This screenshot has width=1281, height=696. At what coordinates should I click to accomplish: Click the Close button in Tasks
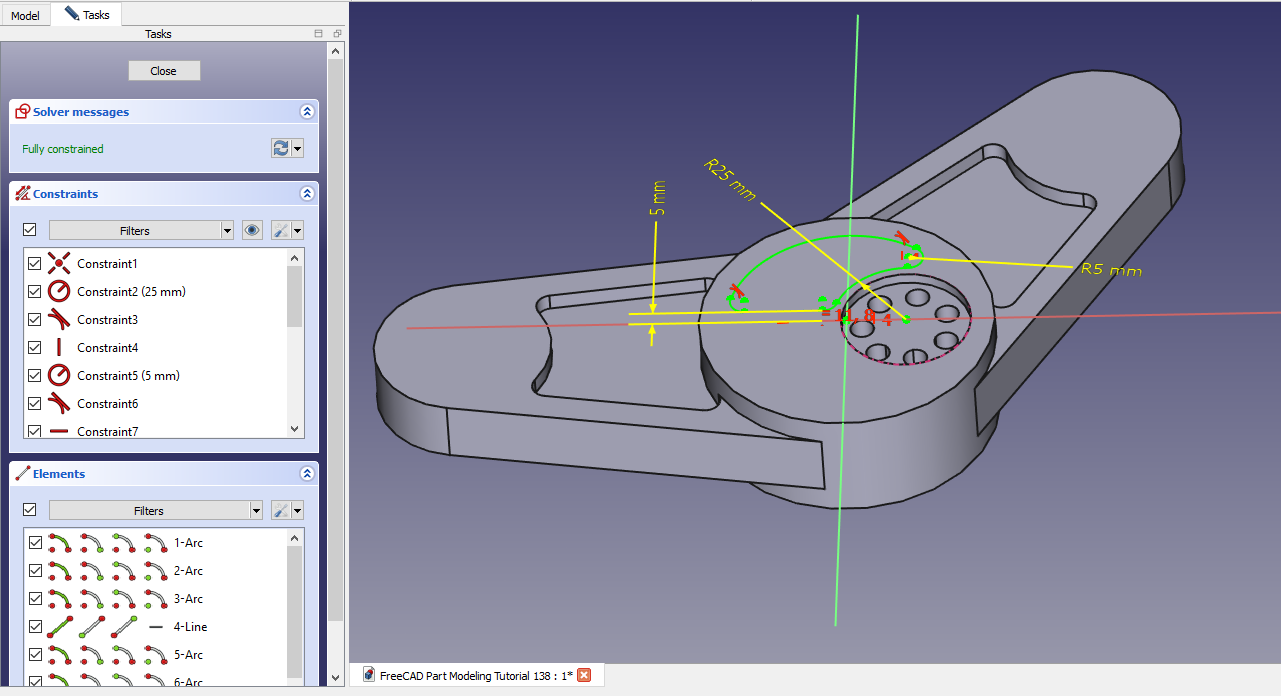164,71
